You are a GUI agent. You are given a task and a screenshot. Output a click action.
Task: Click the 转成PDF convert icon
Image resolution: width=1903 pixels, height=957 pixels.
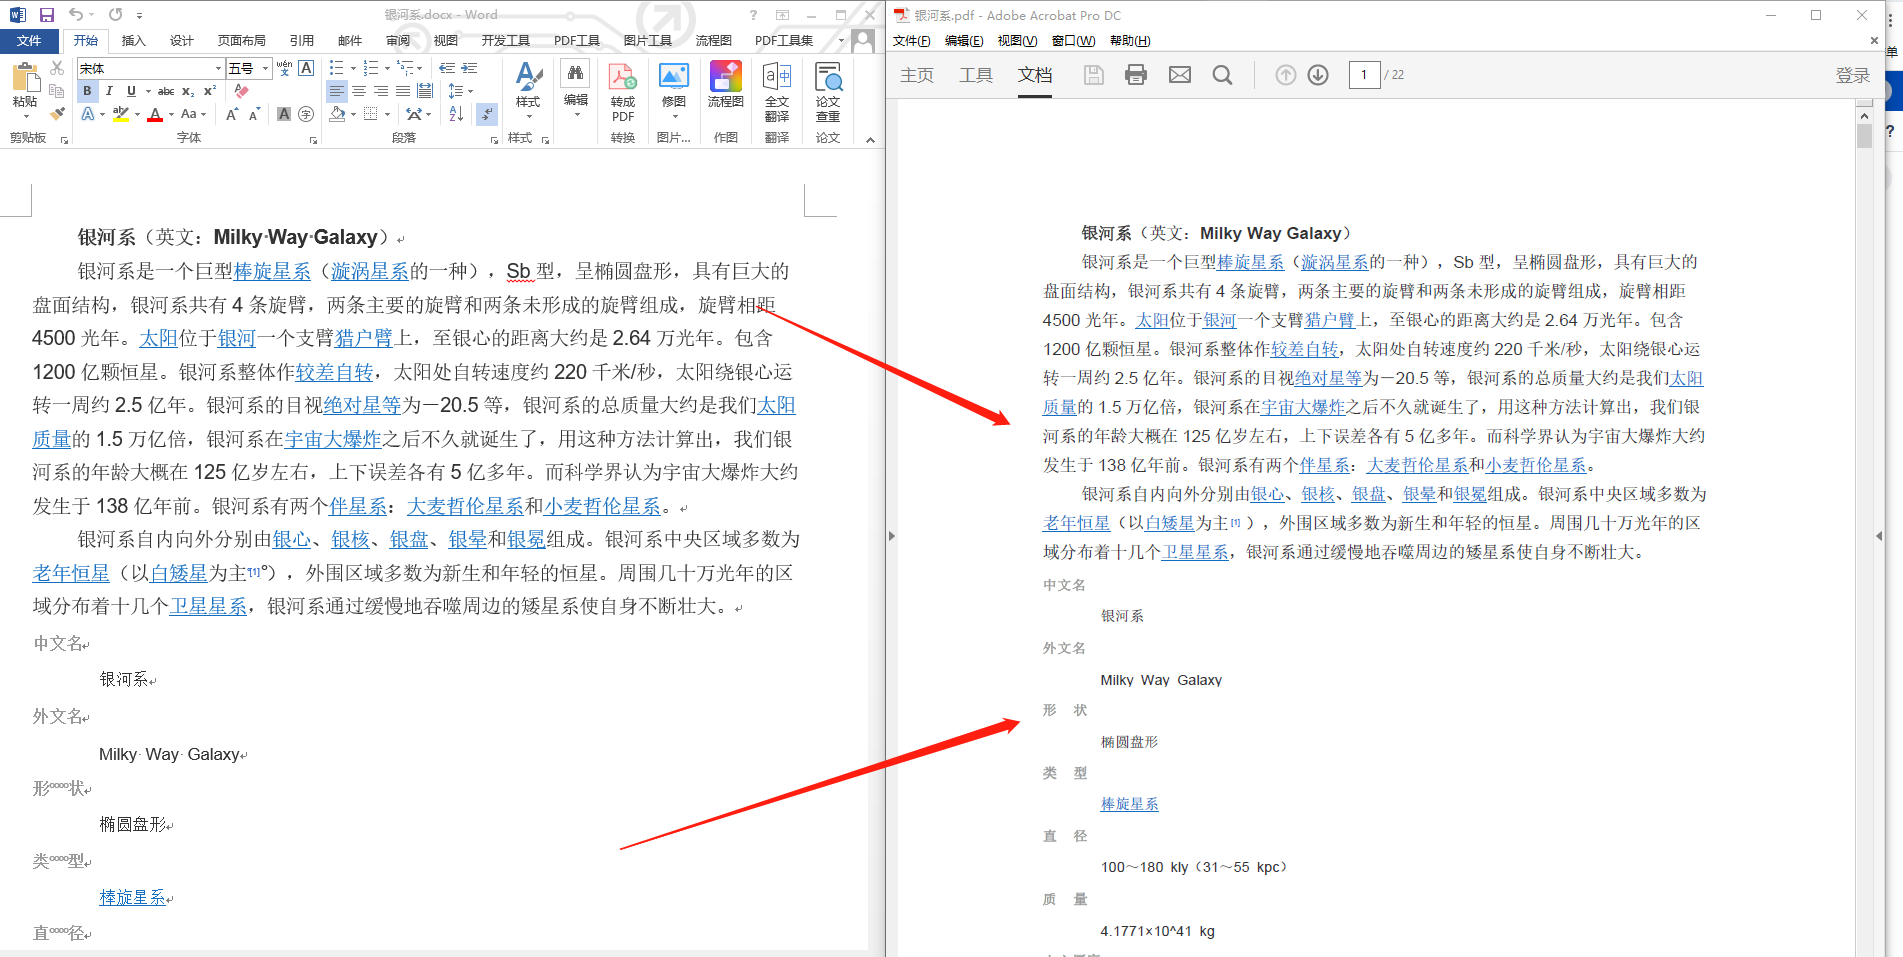(622, 92)
